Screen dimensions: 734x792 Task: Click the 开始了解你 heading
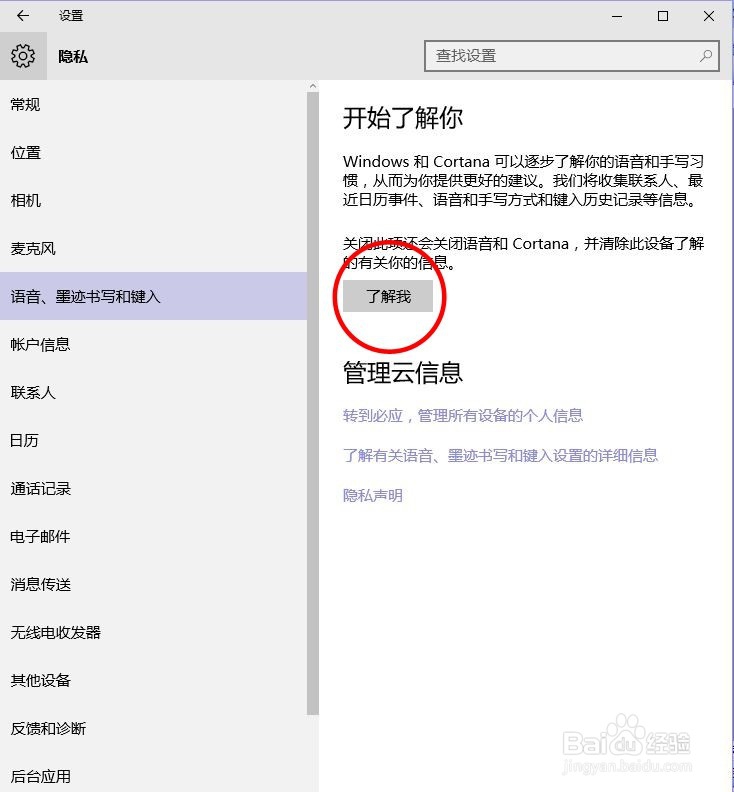pos(403,119)
